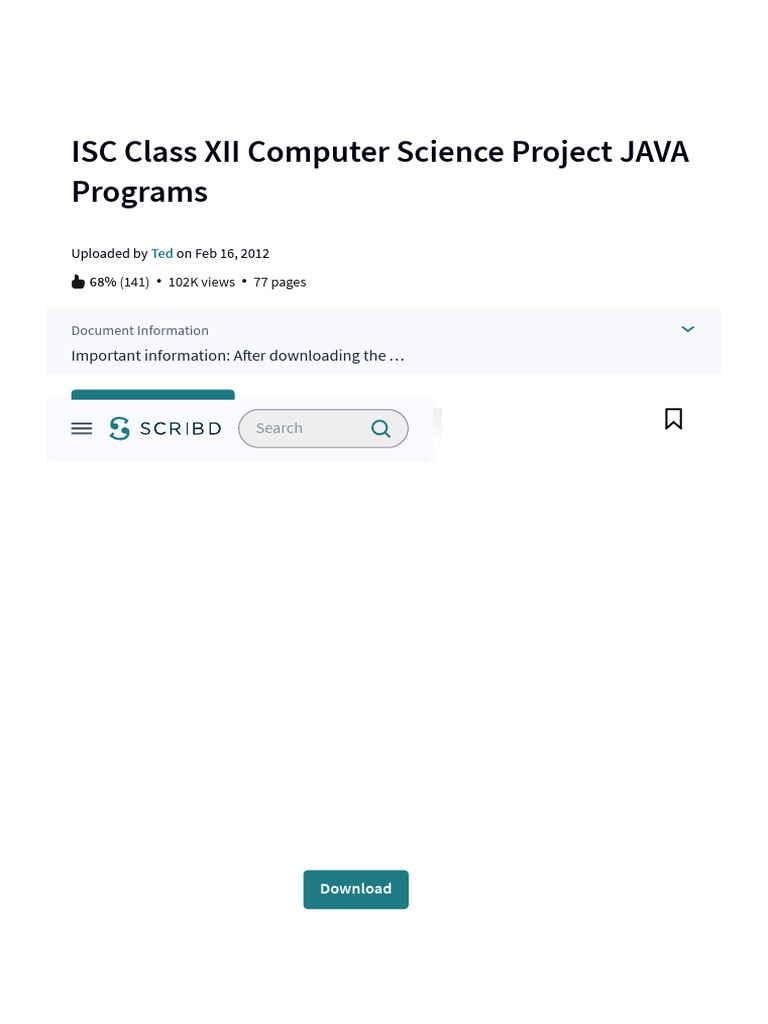This screenshot has width=768, height=1024.
Task: Expand the truncated 'Important information' description
Action: (238, 355)
